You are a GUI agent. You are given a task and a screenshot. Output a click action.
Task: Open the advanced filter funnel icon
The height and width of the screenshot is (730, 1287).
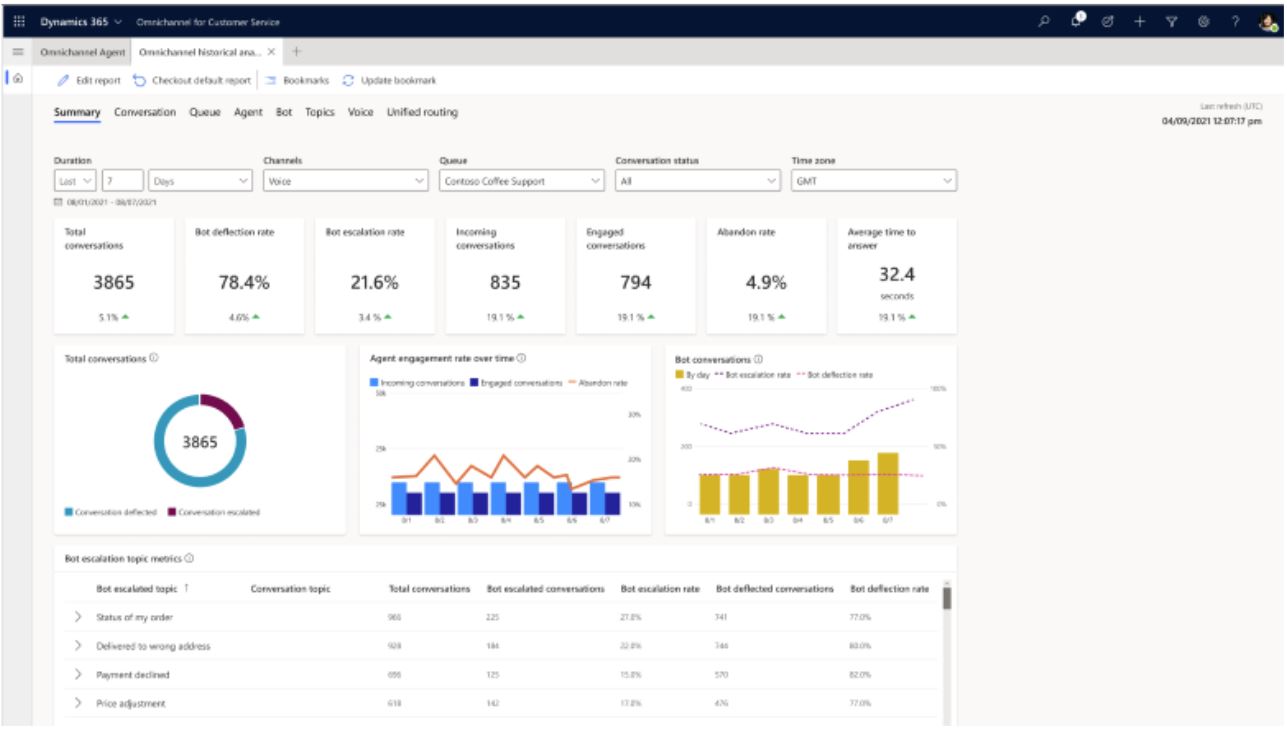point(1171,21)
